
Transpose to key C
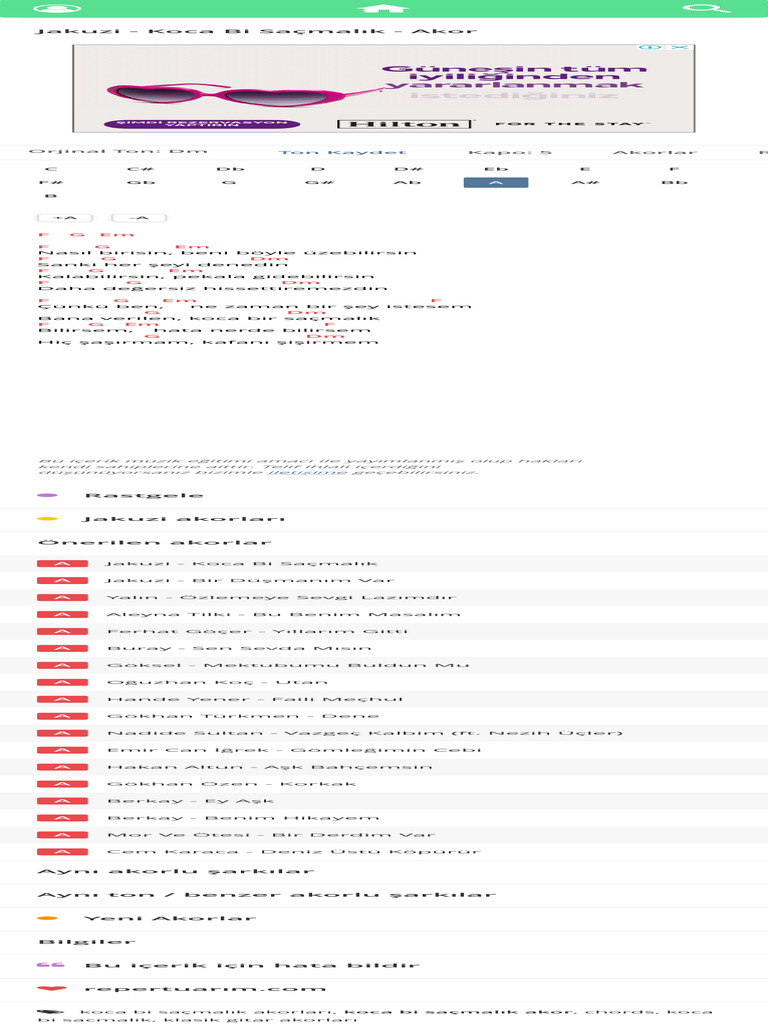52,169
